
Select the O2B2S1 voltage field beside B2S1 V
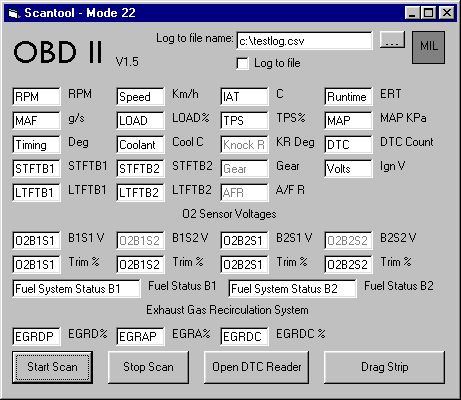[x=244, y=241]
